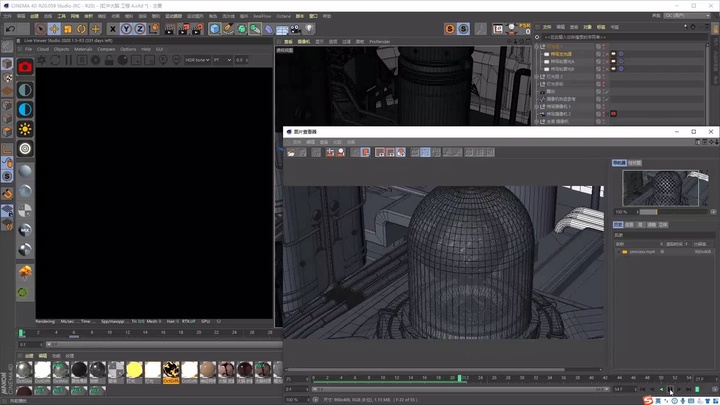Viewport: 720px width, 405px height.
Task: Click the Undo arrow icon
Action: click(x=10, y=29)
